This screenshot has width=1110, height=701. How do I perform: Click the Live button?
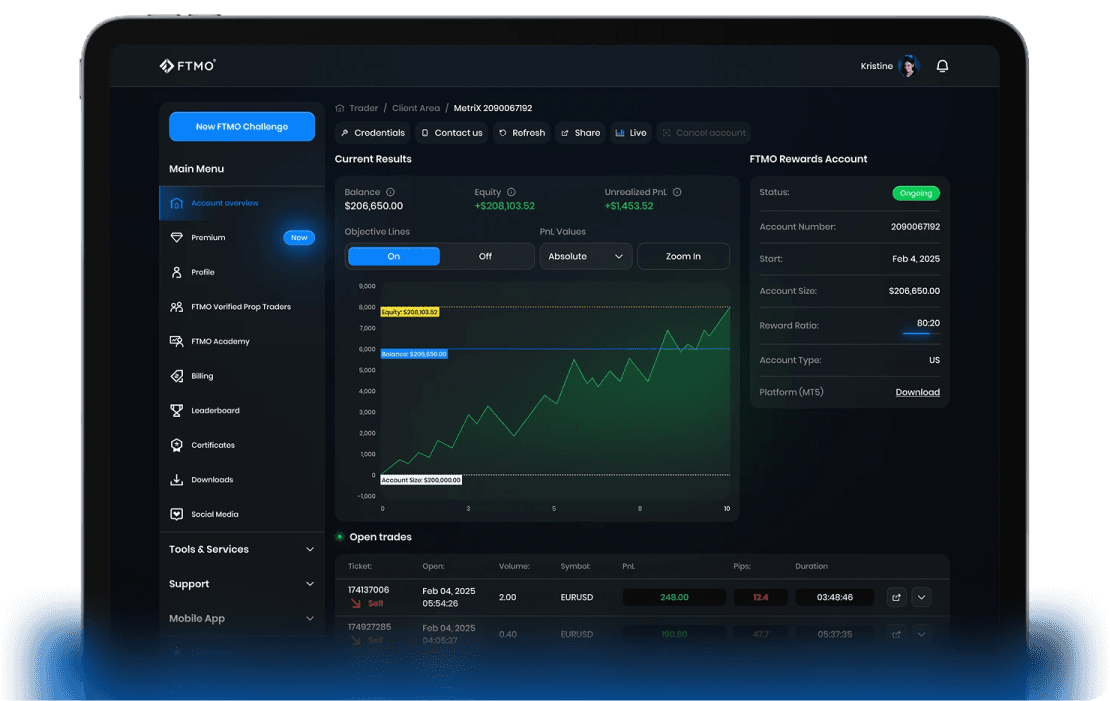631,133
